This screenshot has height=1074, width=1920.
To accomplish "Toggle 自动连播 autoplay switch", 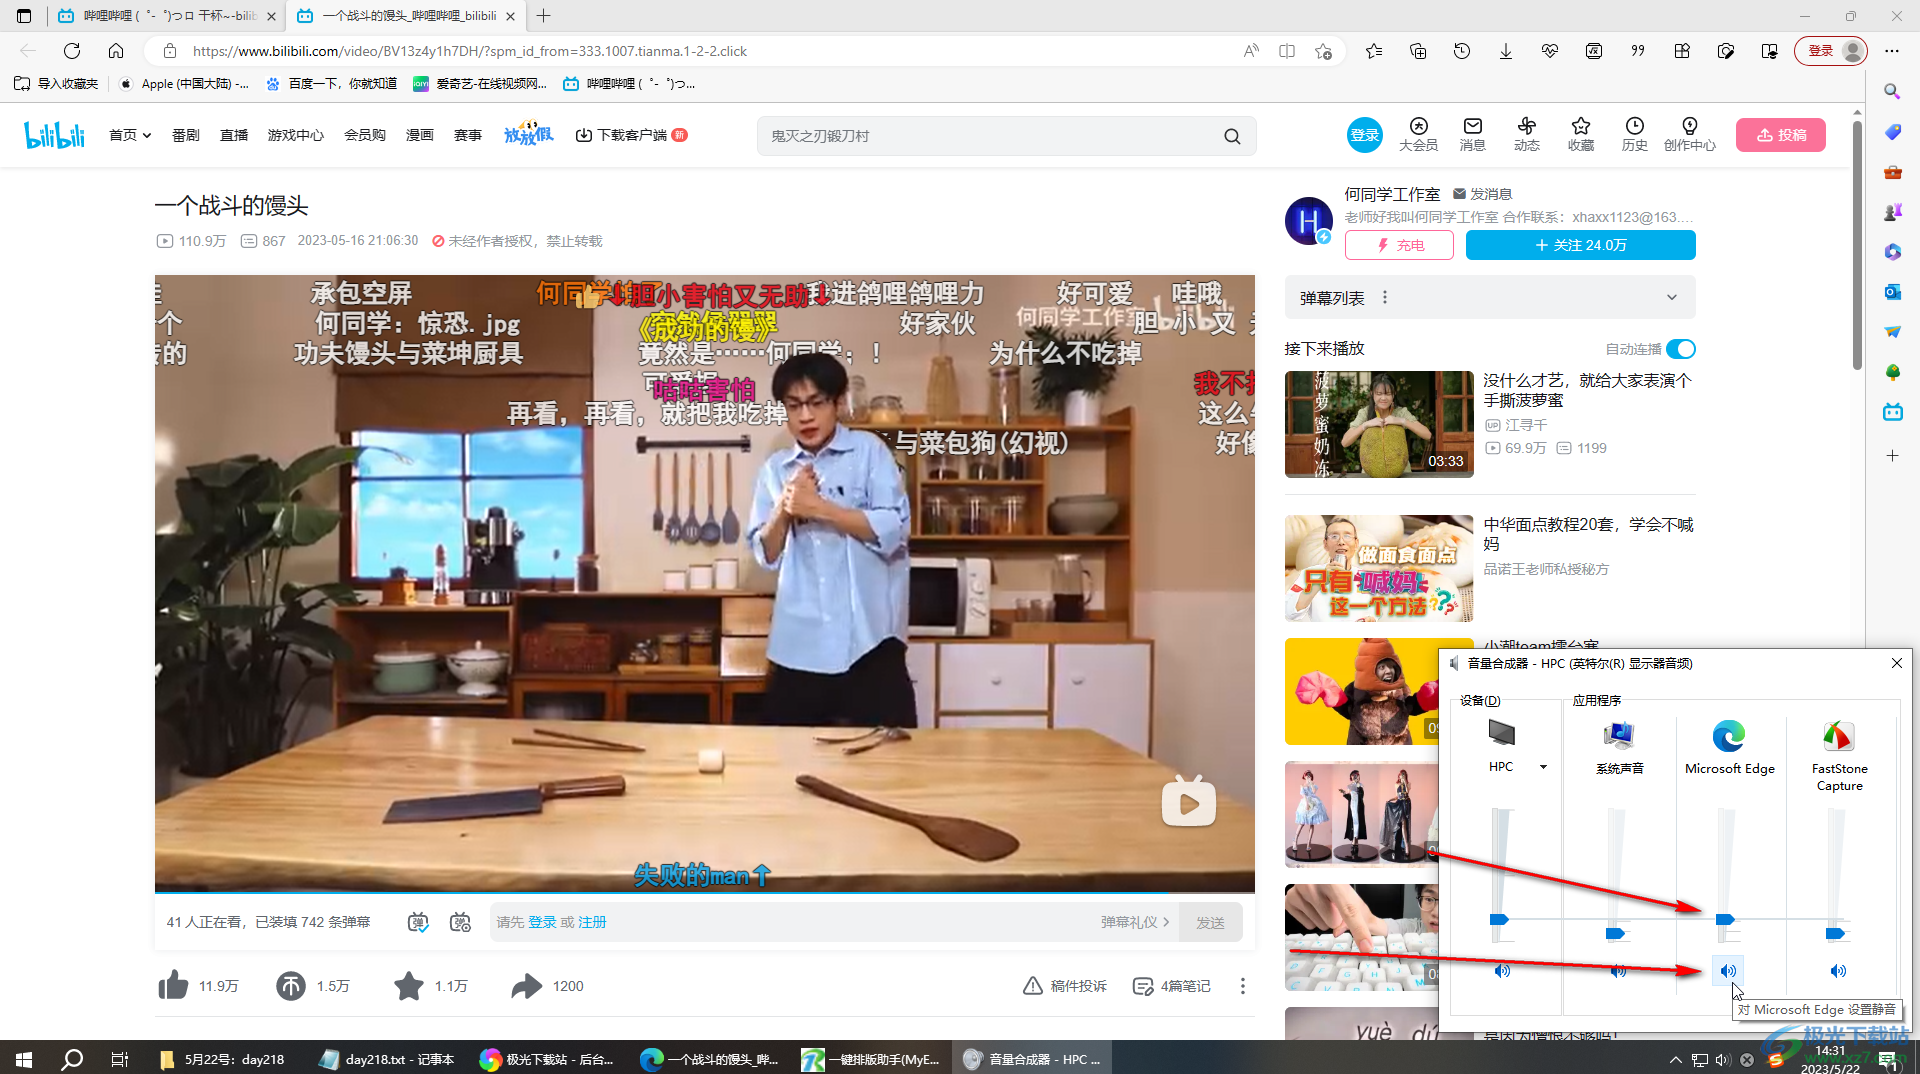I will (x=1681, y=349).
